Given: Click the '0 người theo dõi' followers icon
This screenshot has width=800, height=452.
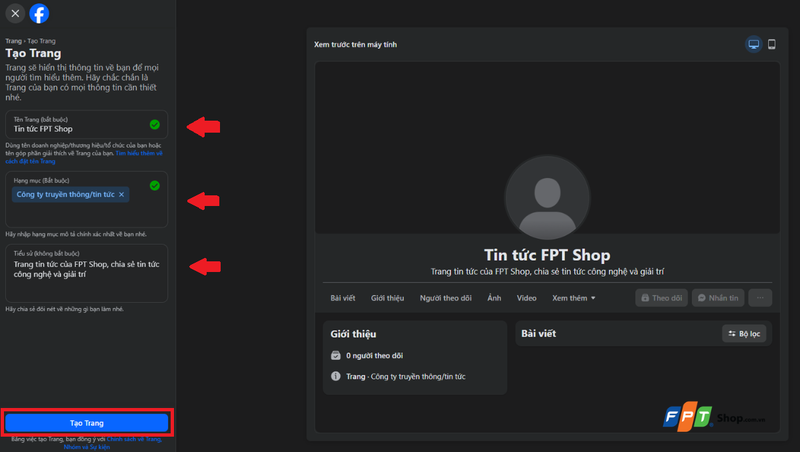Looking at the screenshot, I should (336, 356).
